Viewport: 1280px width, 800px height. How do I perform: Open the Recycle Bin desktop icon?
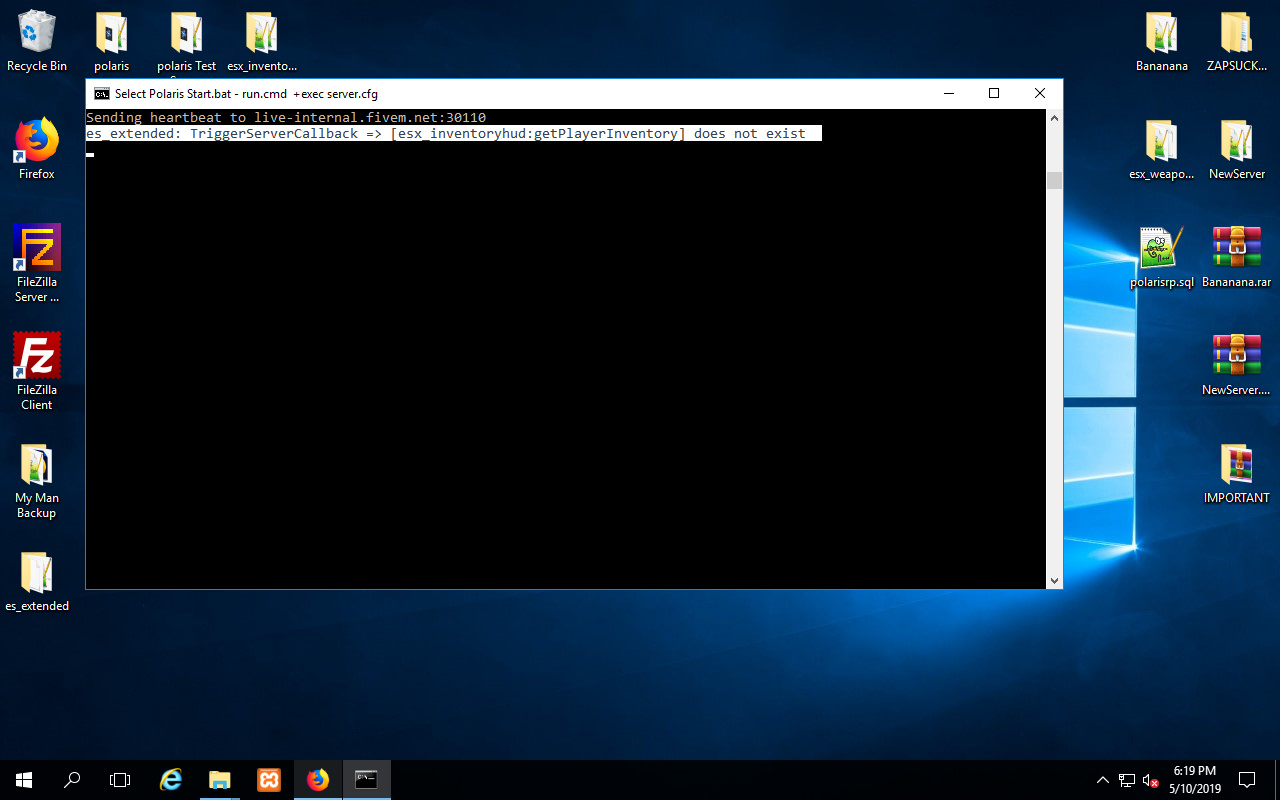pyautogui.click(x=37, y=41)
